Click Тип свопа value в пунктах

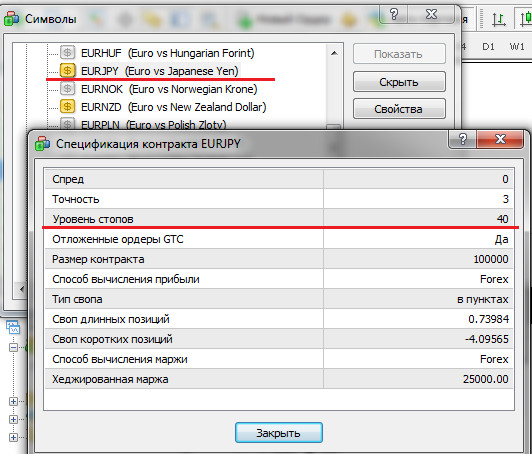tap(482, 299)
